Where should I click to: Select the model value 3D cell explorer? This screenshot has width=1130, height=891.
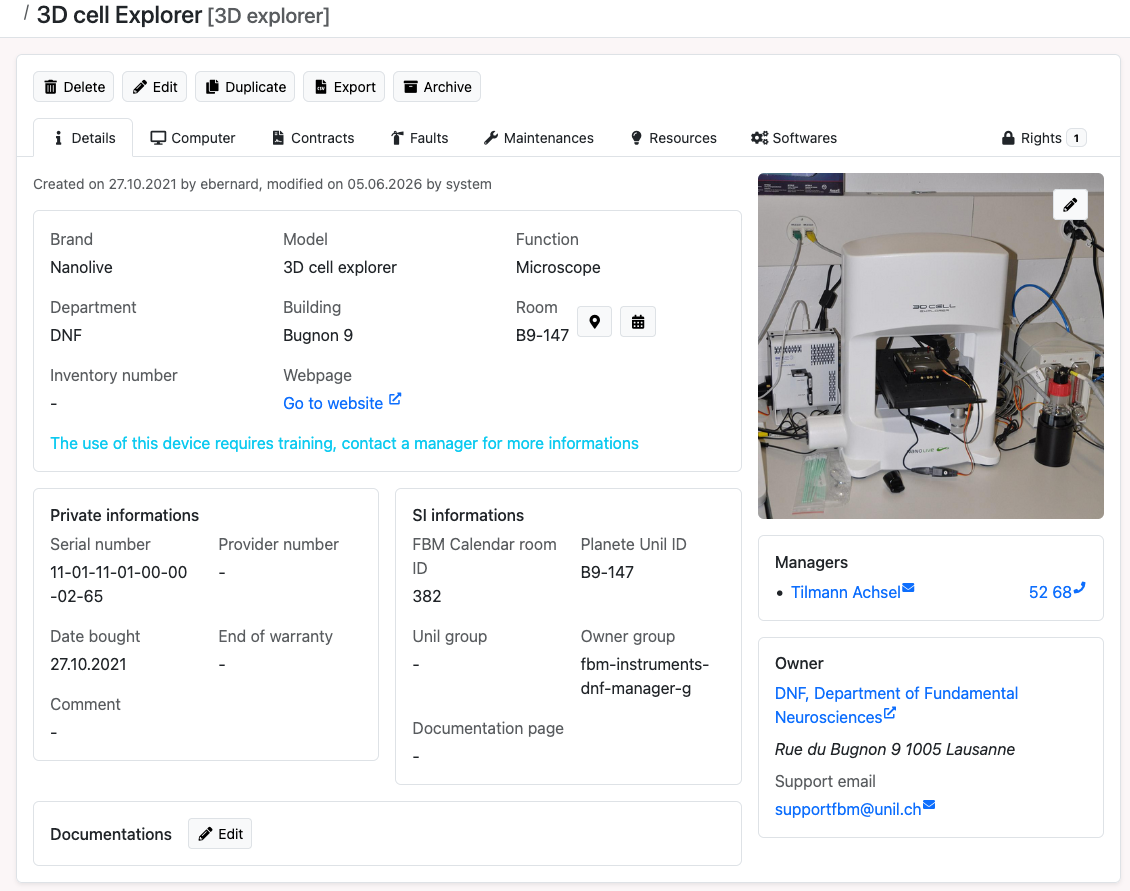pos(339,267)
